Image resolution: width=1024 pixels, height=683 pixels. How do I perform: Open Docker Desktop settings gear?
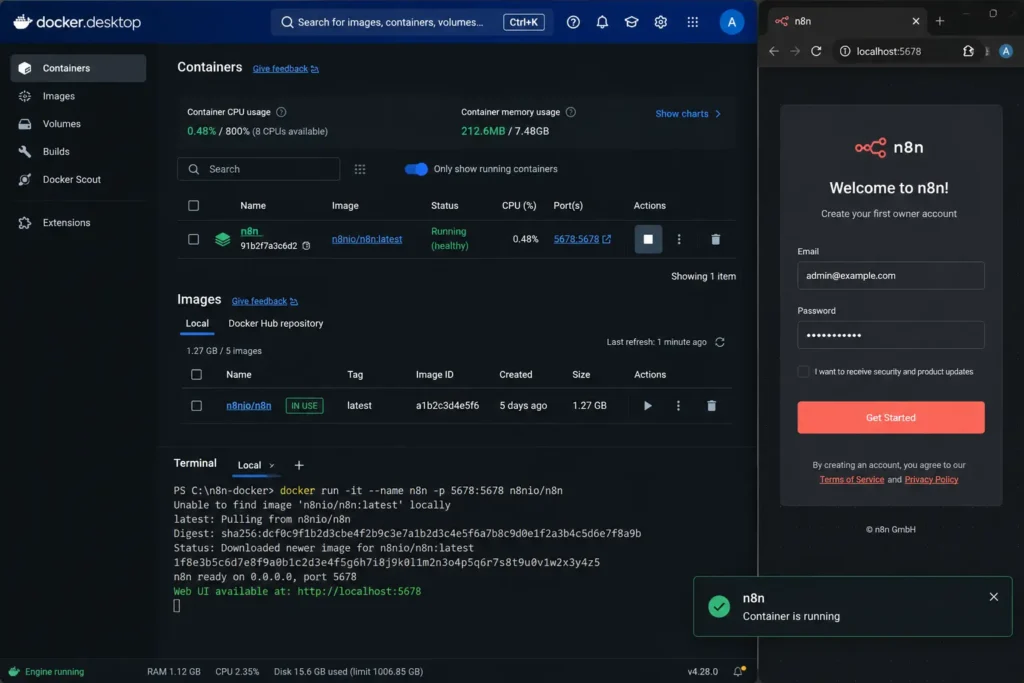(x=660, y=22)
